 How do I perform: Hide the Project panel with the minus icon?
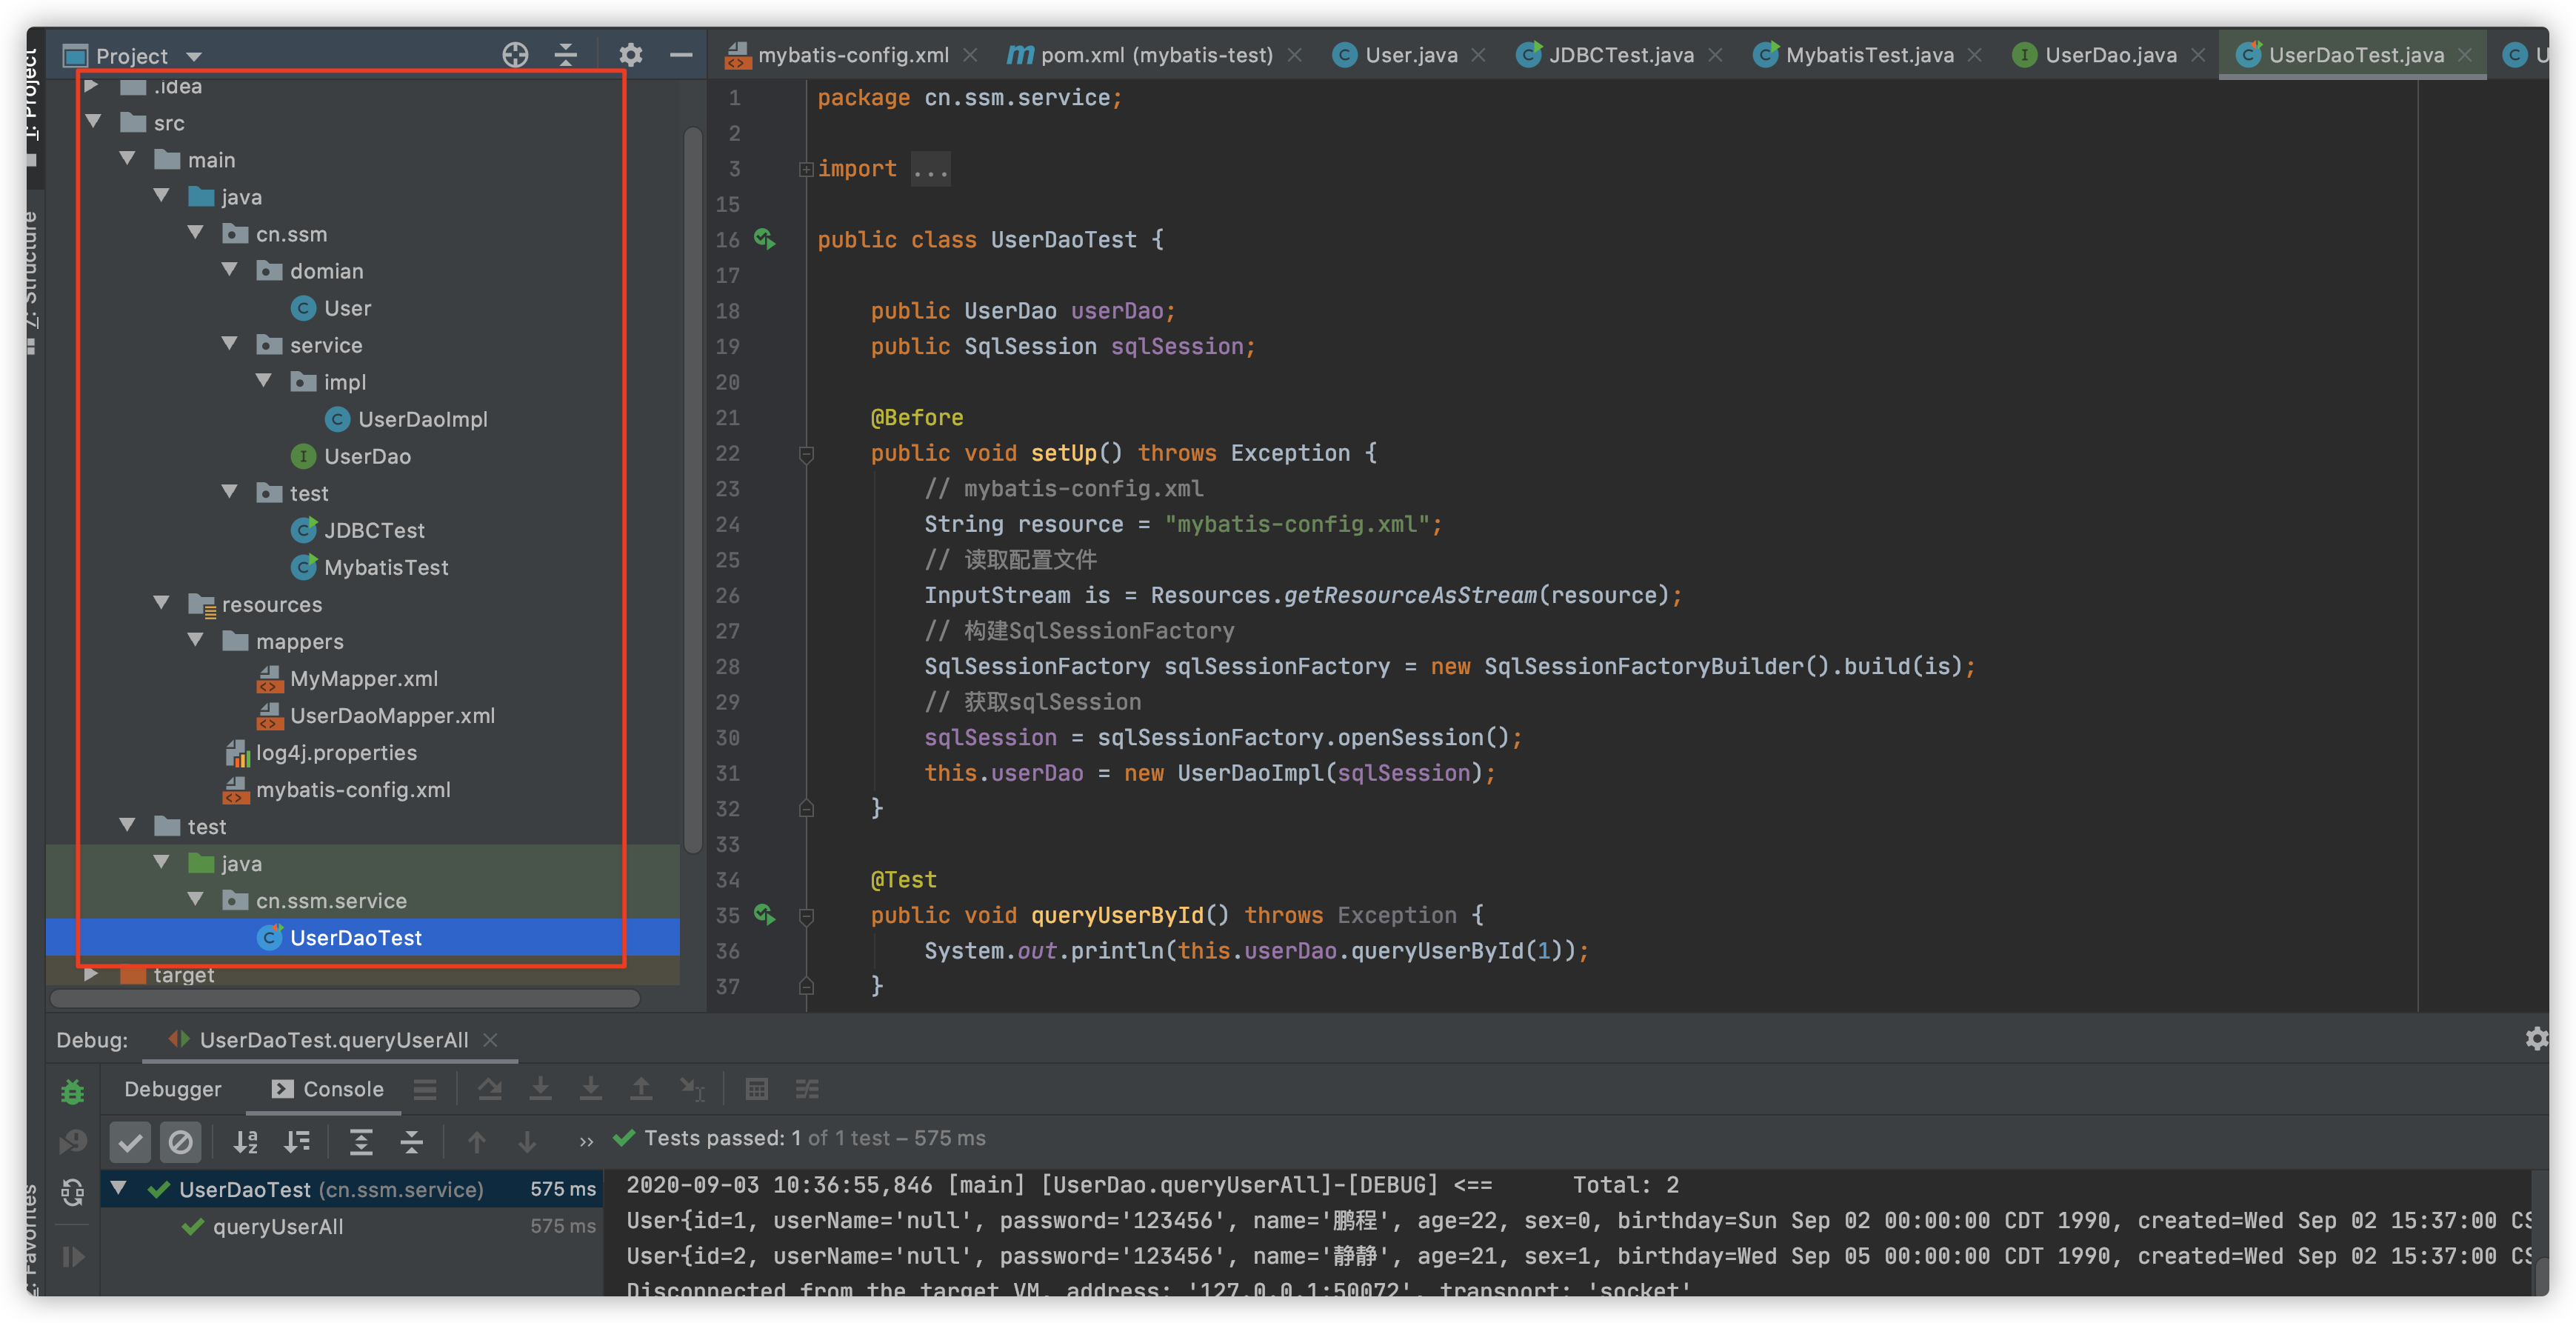point(681,55)
